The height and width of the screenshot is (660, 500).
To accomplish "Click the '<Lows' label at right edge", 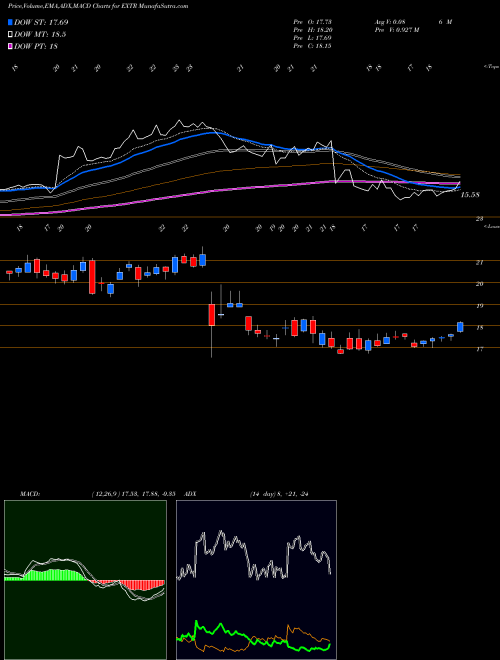I will 491,226.
